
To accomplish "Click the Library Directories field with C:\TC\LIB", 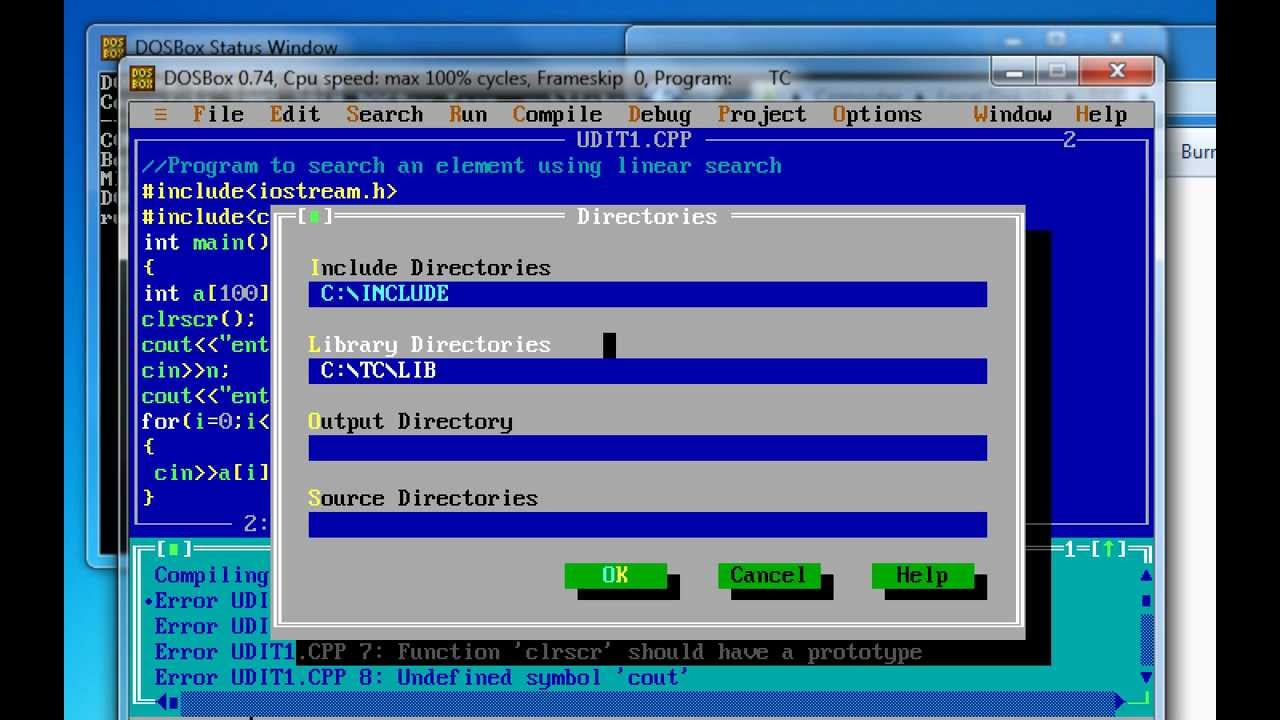I will [x=647, y=371].
